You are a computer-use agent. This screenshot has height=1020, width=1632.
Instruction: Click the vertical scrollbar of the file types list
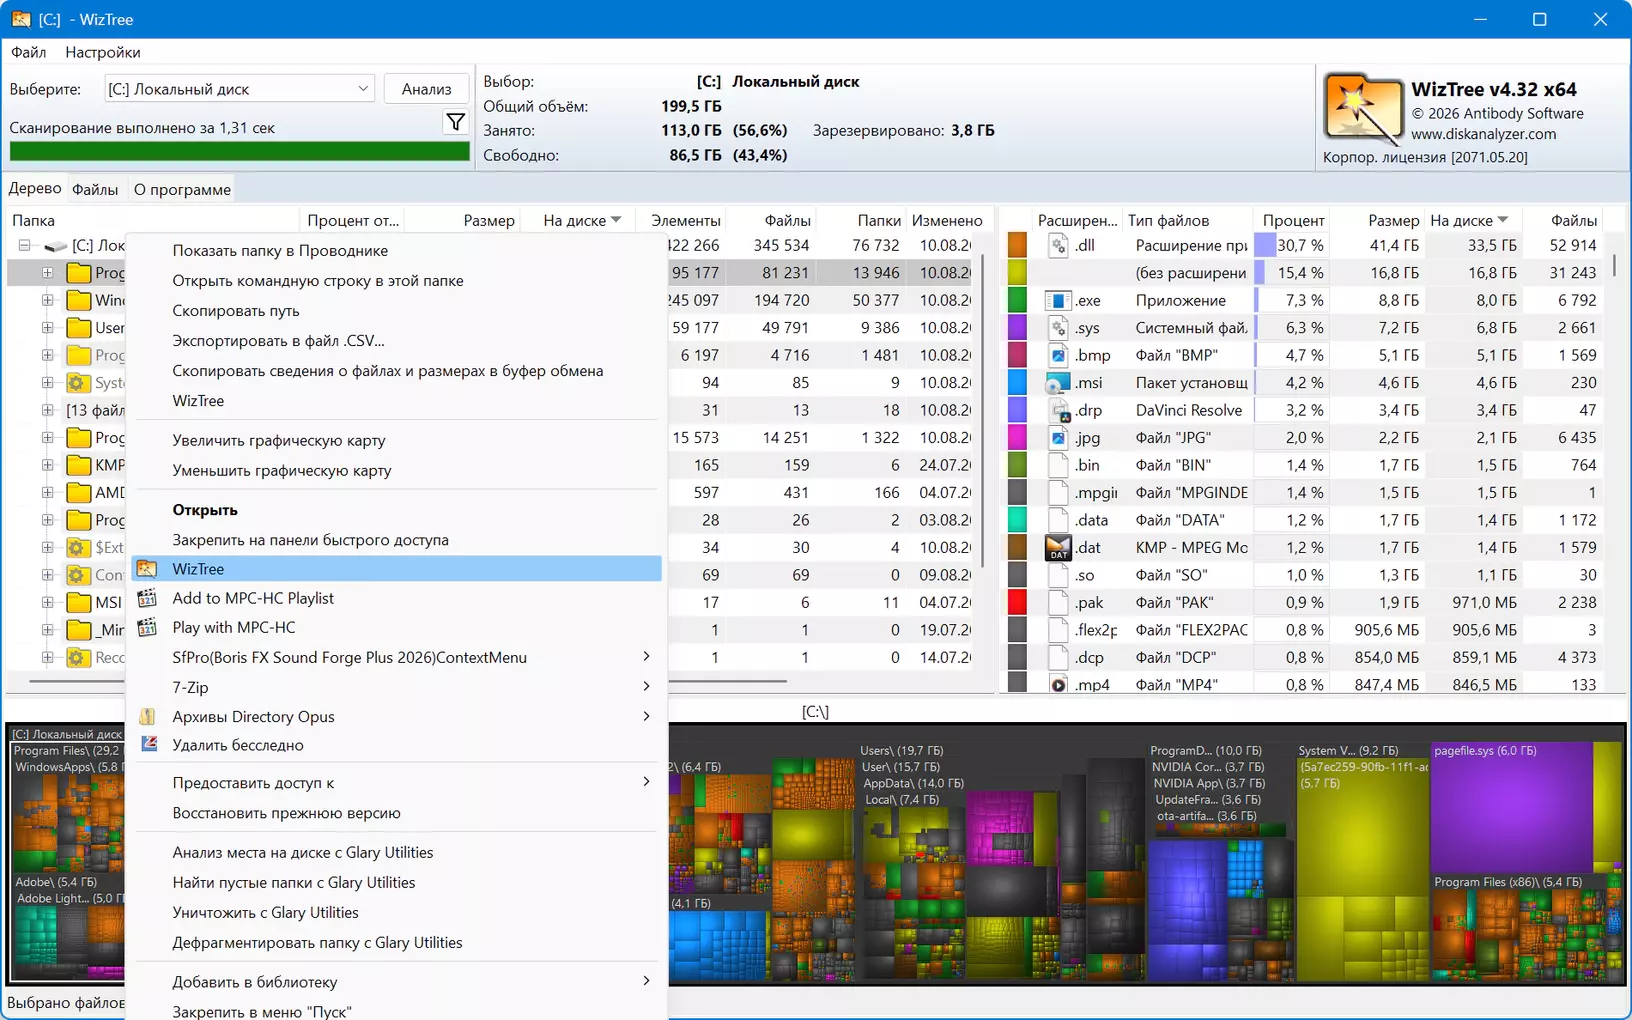[x=1616, y=265]
